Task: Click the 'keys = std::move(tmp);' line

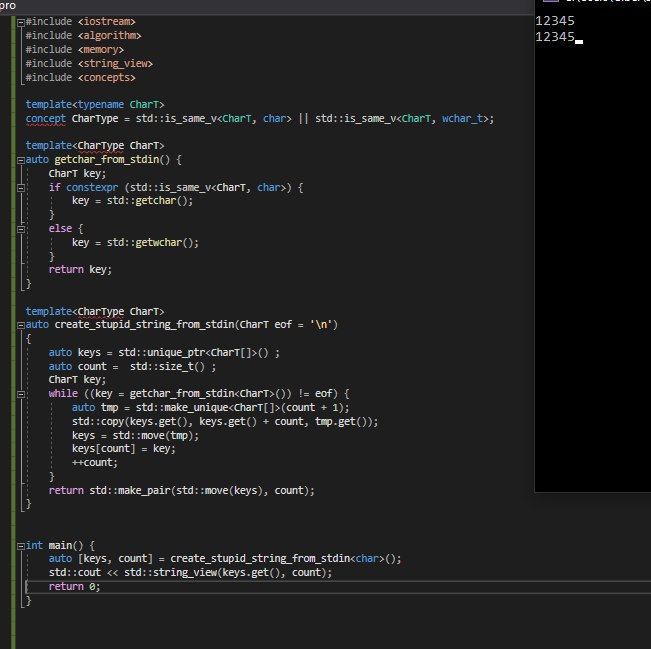Action: (x=135, y=436)
